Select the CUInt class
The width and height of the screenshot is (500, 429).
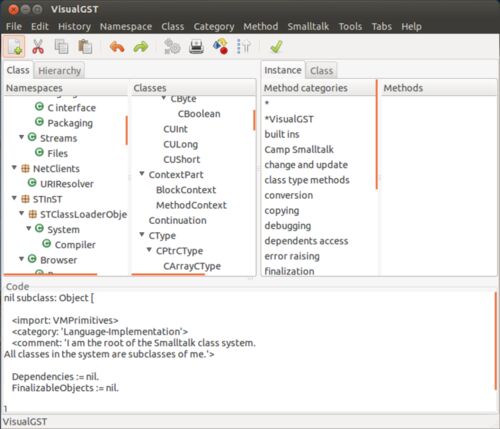[x=175, y=129]
